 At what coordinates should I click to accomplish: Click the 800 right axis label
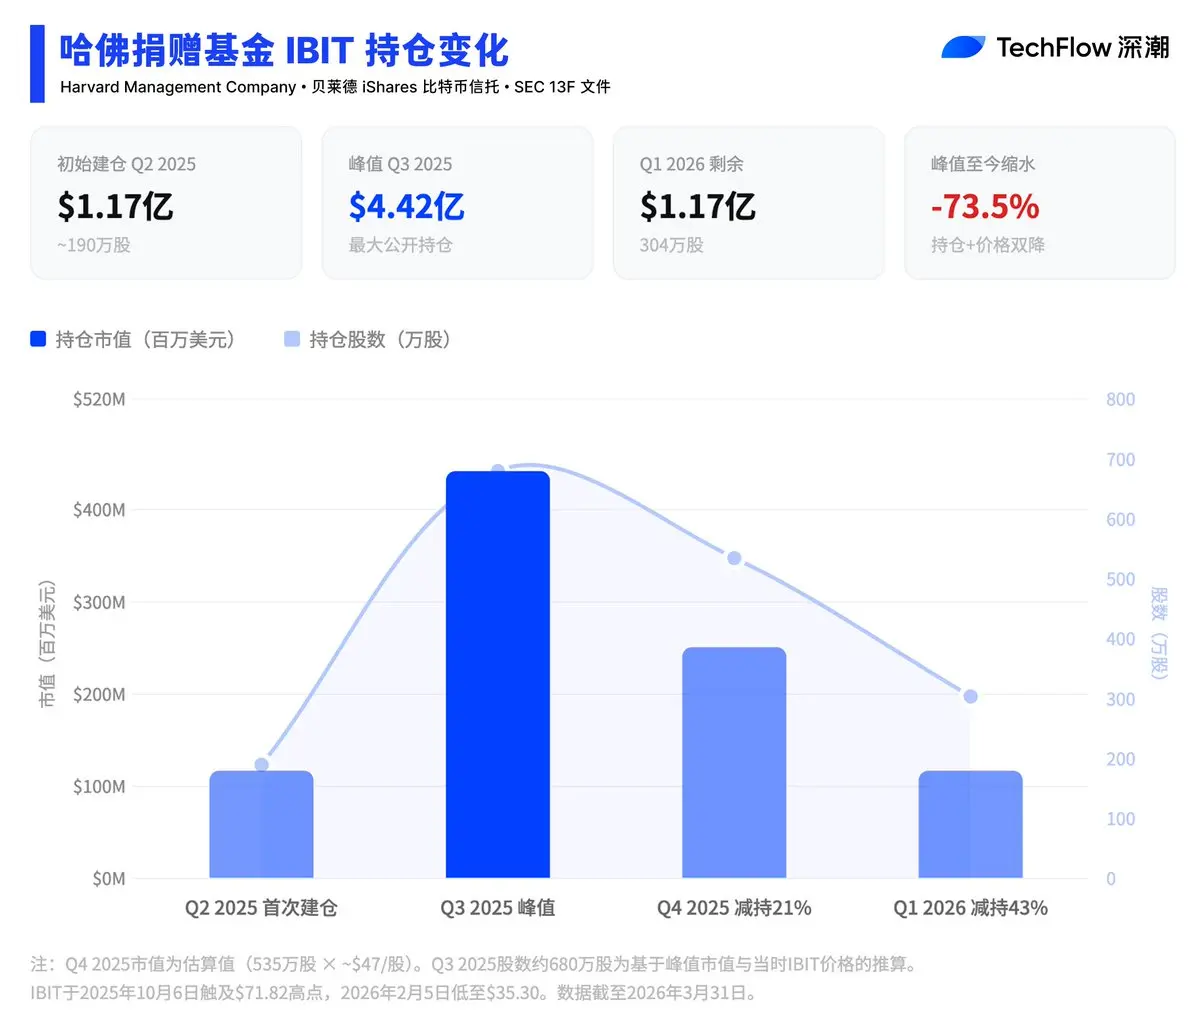(x=1120, y=400)
